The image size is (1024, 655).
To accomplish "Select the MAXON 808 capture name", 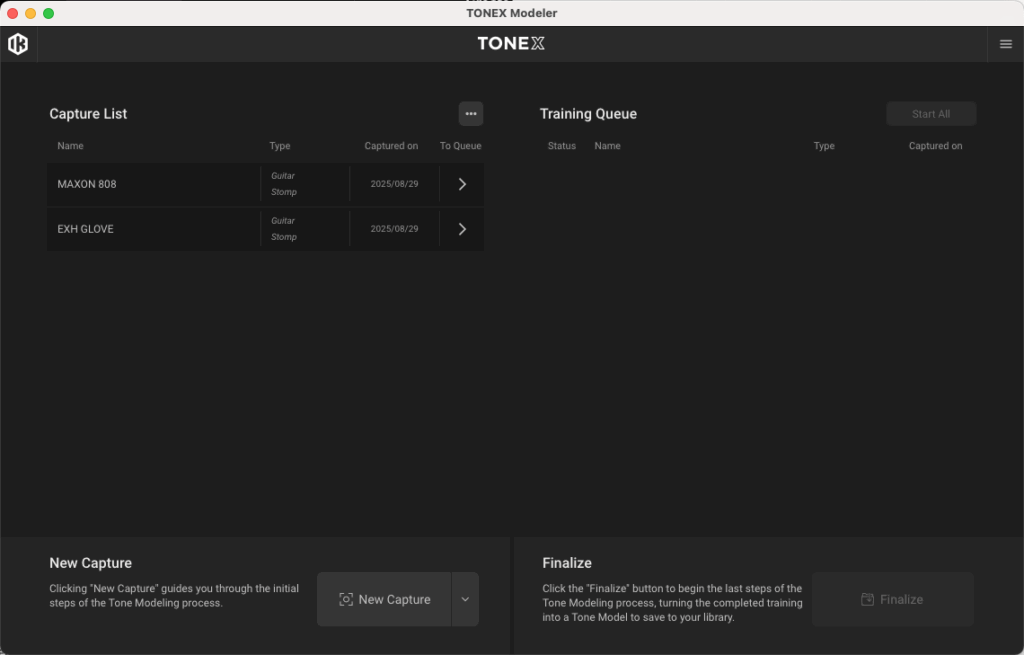I will (87, 184).
